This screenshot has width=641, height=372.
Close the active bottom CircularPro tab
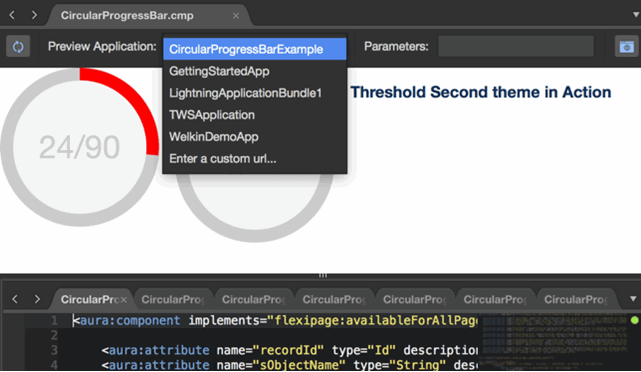123,300
